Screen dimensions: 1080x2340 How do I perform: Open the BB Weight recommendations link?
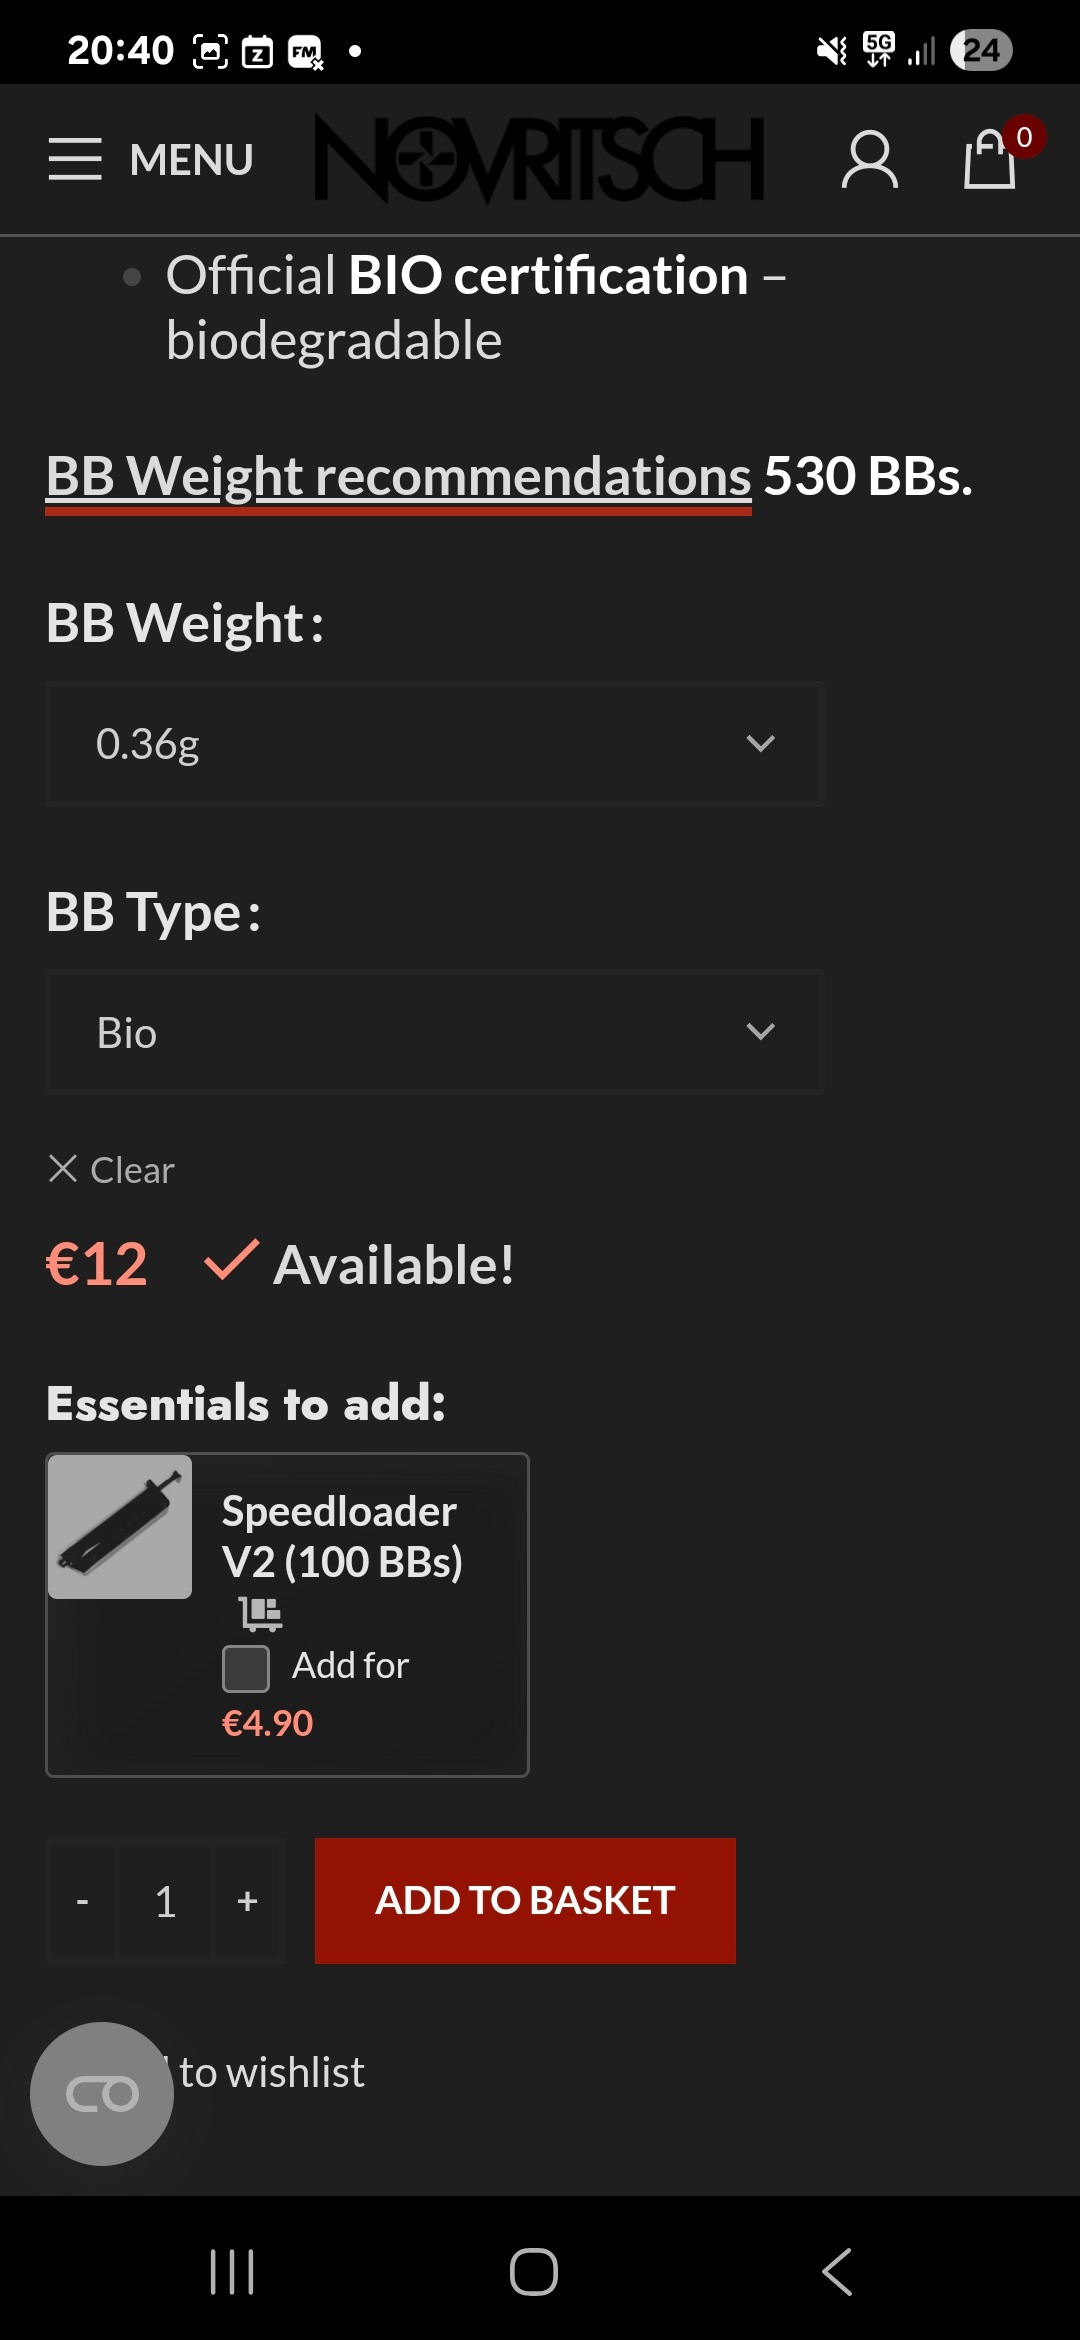point(398,476)
